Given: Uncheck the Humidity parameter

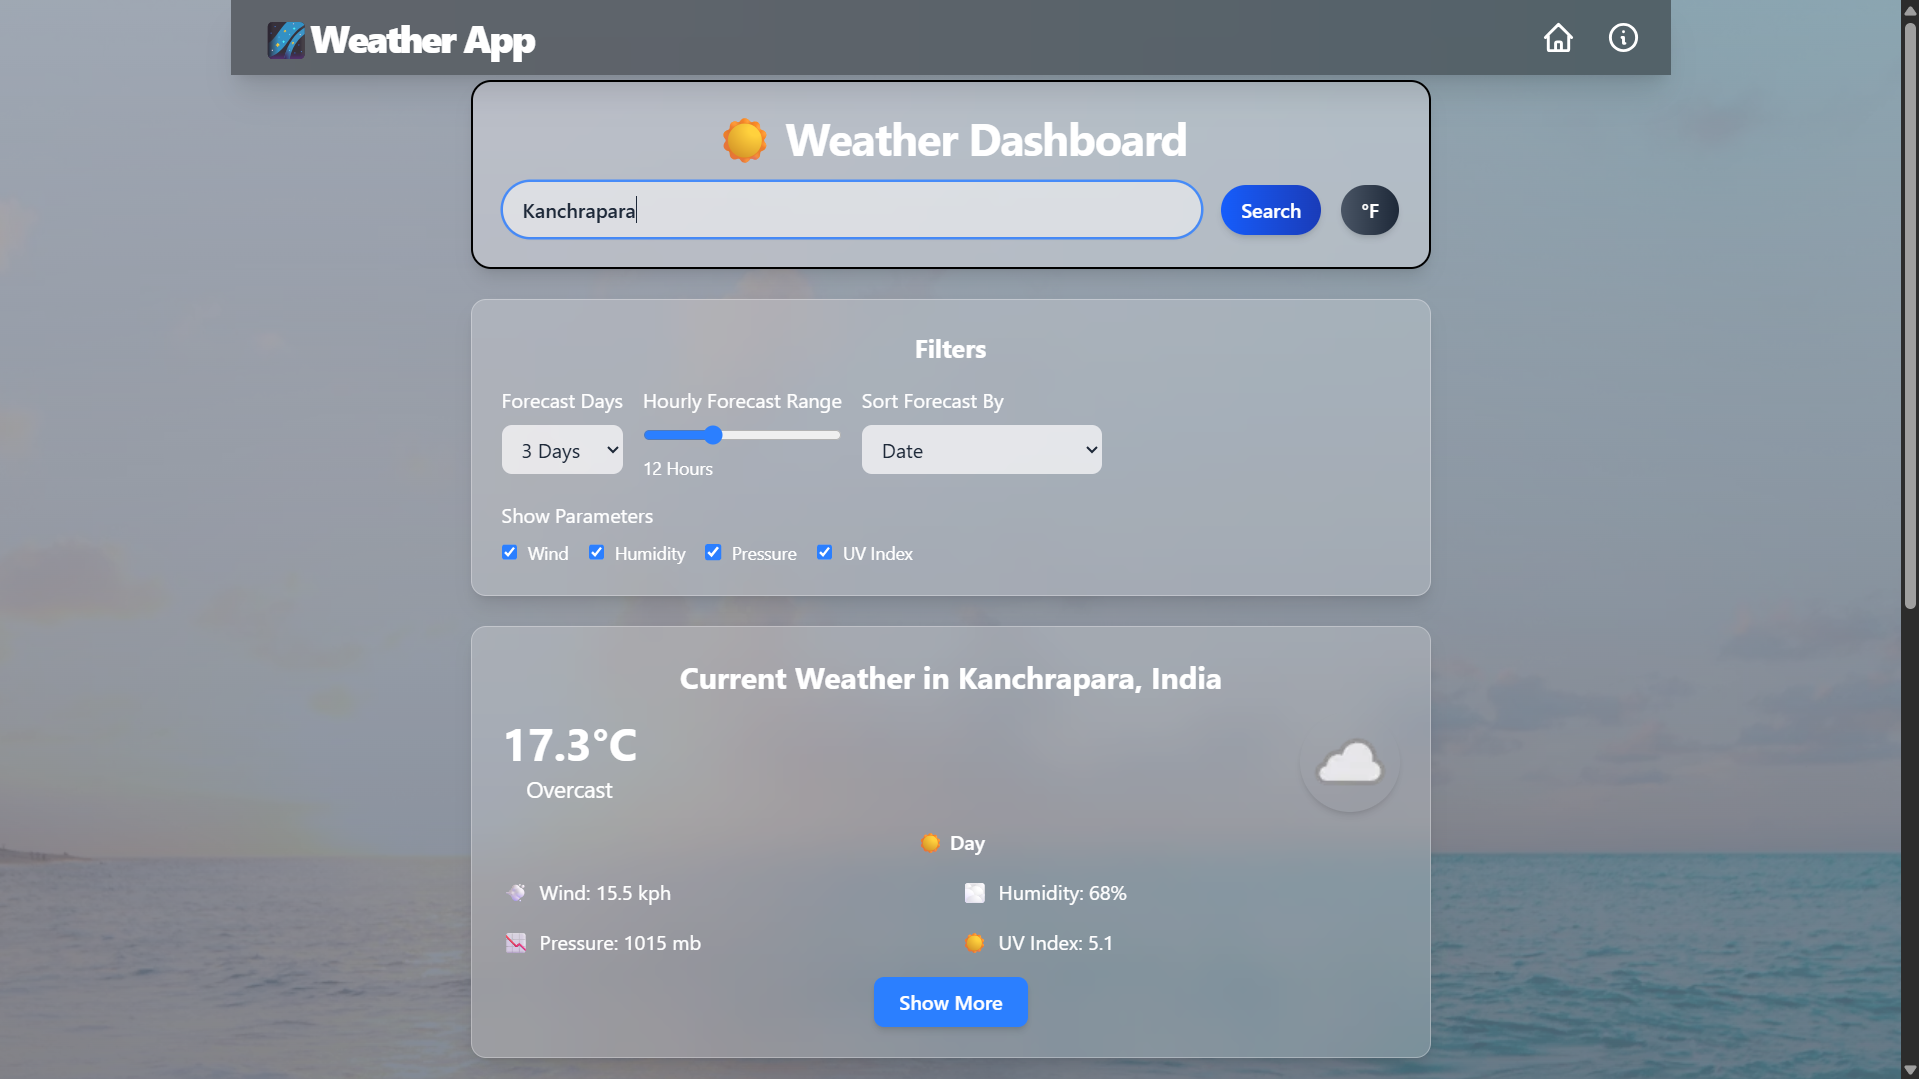Looking at the screenshot, I should (596, 552).
